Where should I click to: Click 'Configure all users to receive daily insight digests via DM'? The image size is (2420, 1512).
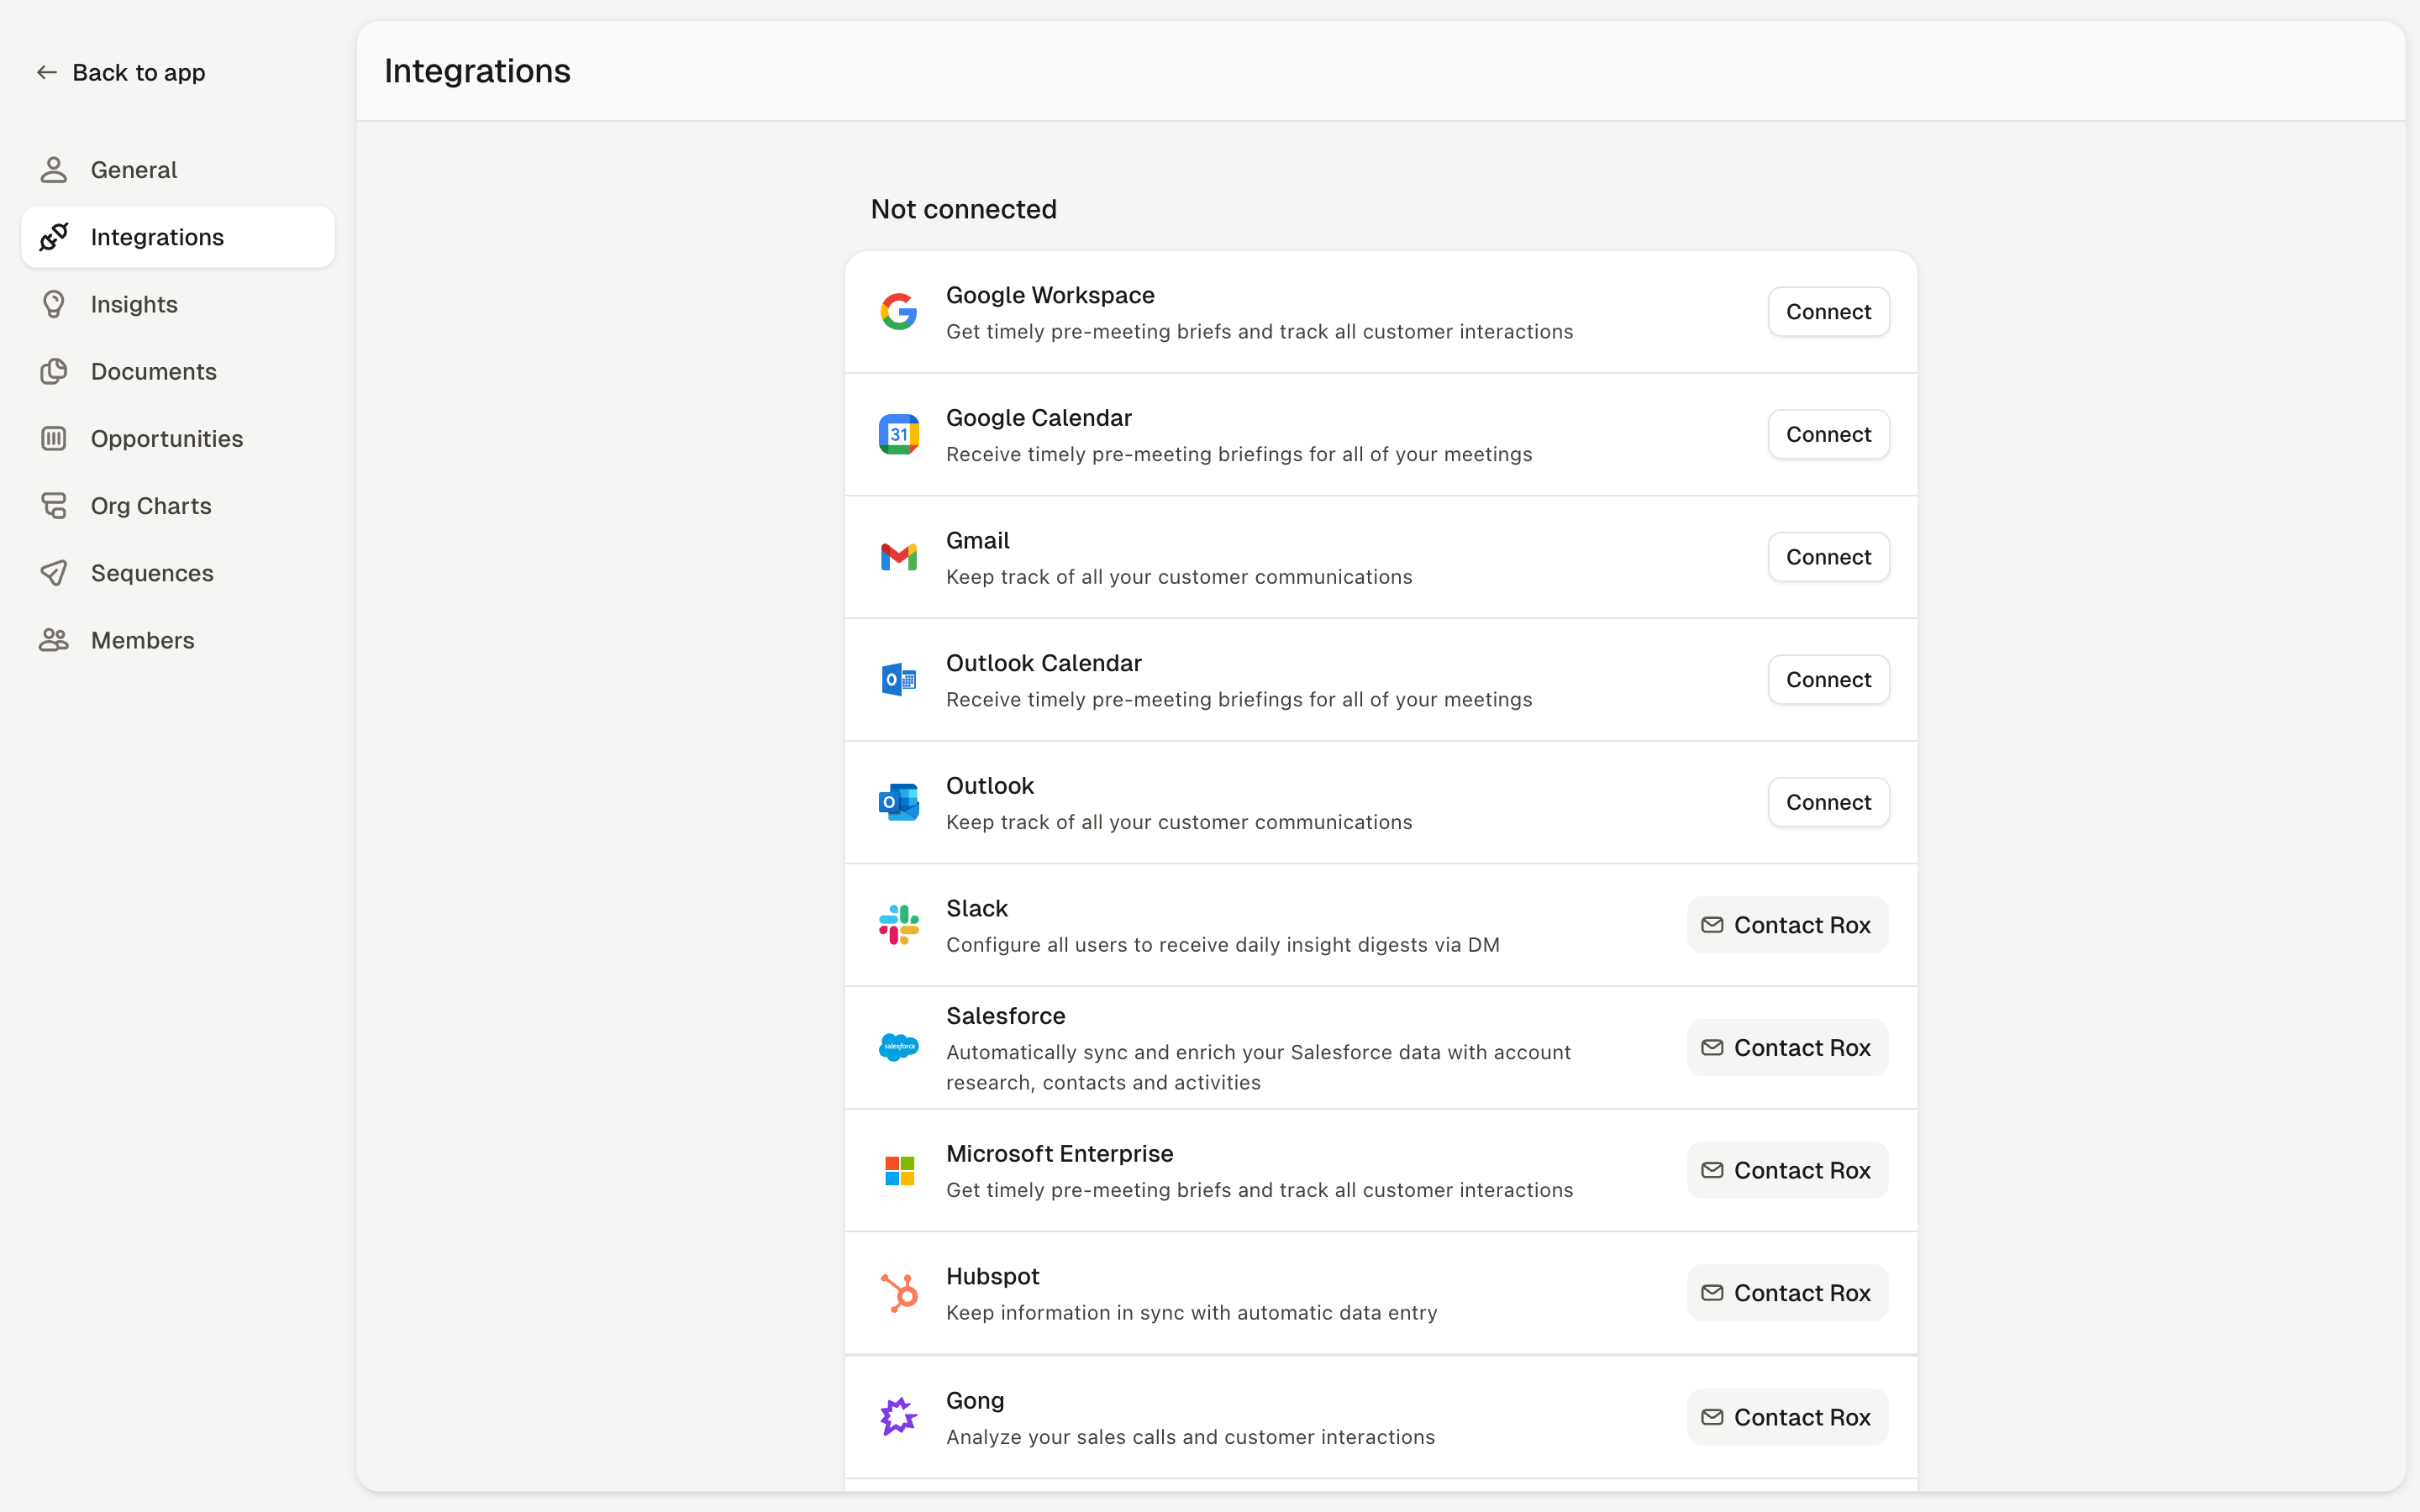click(1222, 945)
